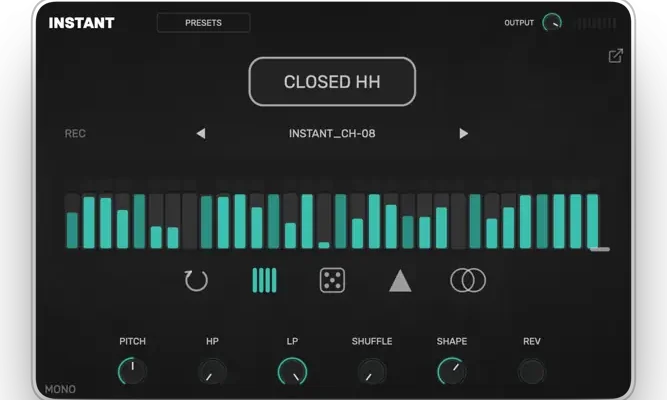667x400 pixels.
Task: Click the HP filter knob
Action: pos(212,371)
